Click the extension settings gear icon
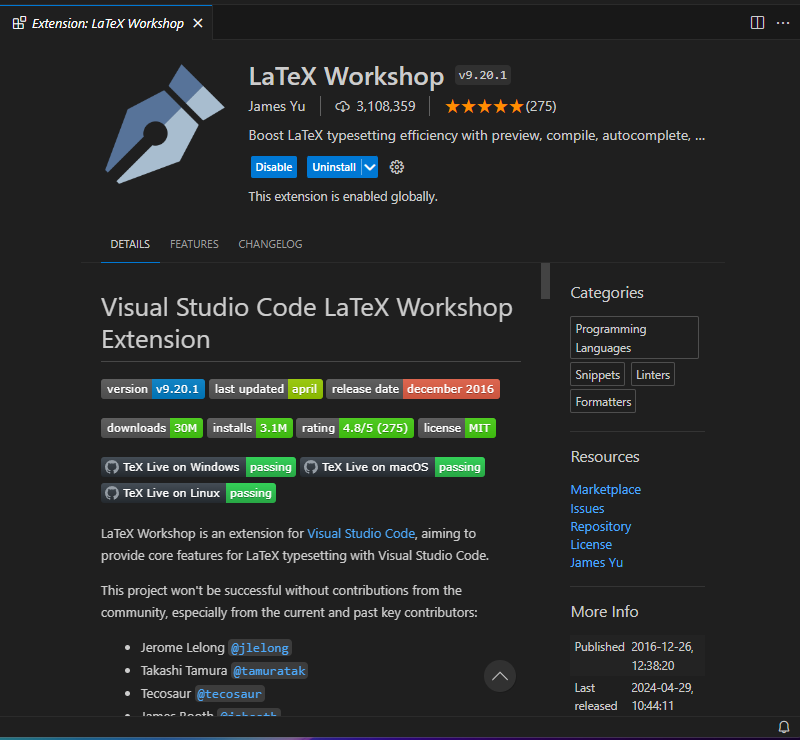The image size is (800, 740). 396,167
